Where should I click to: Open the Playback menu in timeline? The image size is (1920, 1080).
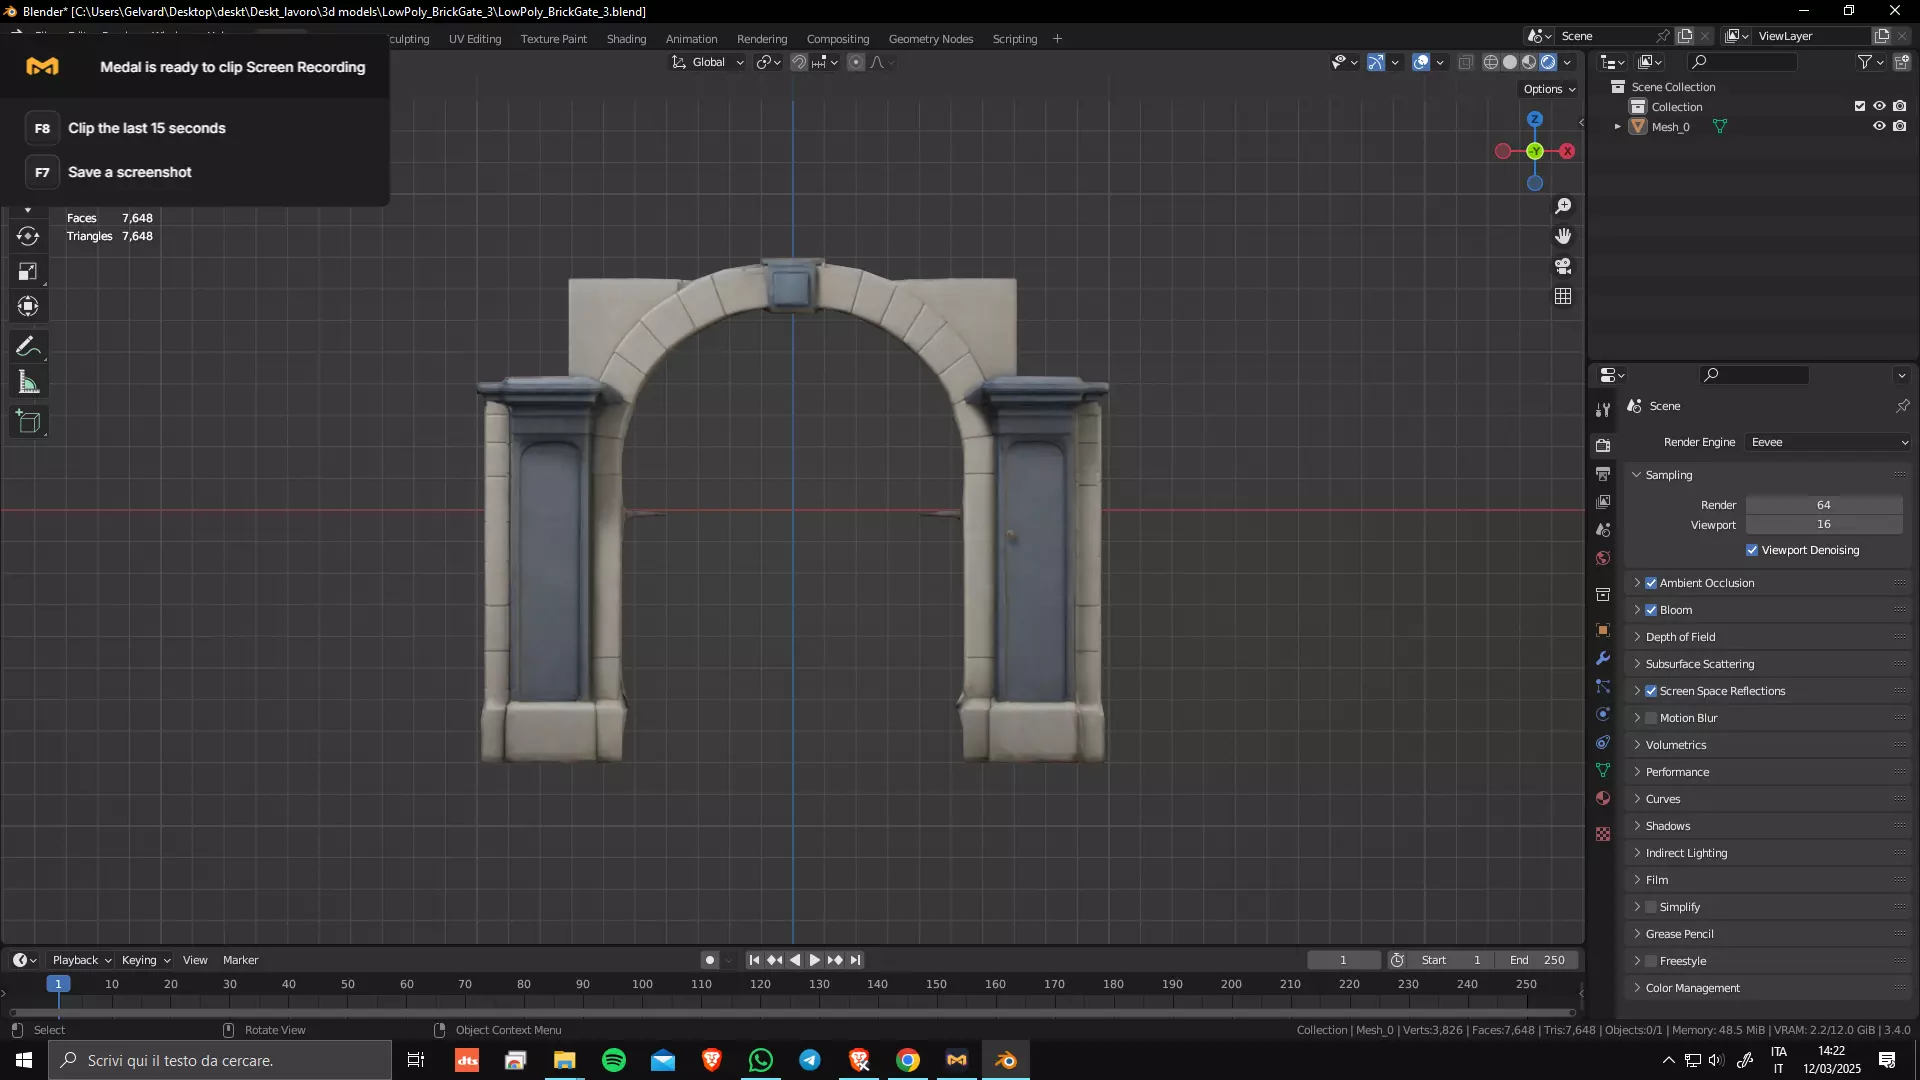coord(80,960)
